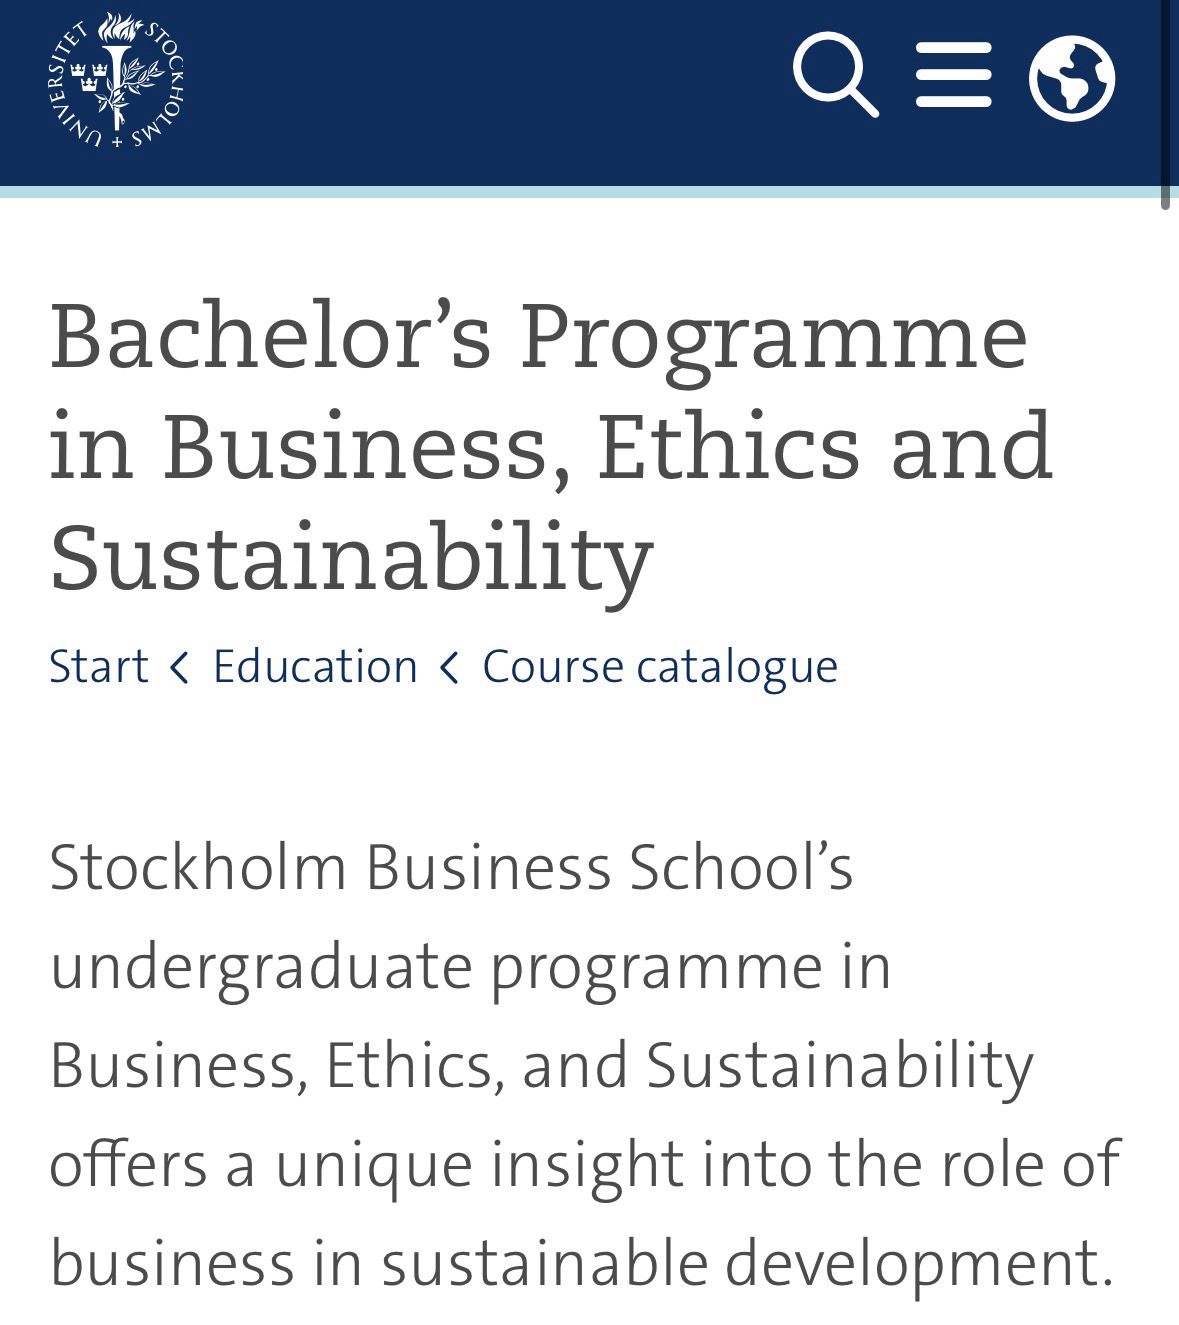Click the Stockholm University logo
Screen dimensions: 1179x1325
(116, 80)
